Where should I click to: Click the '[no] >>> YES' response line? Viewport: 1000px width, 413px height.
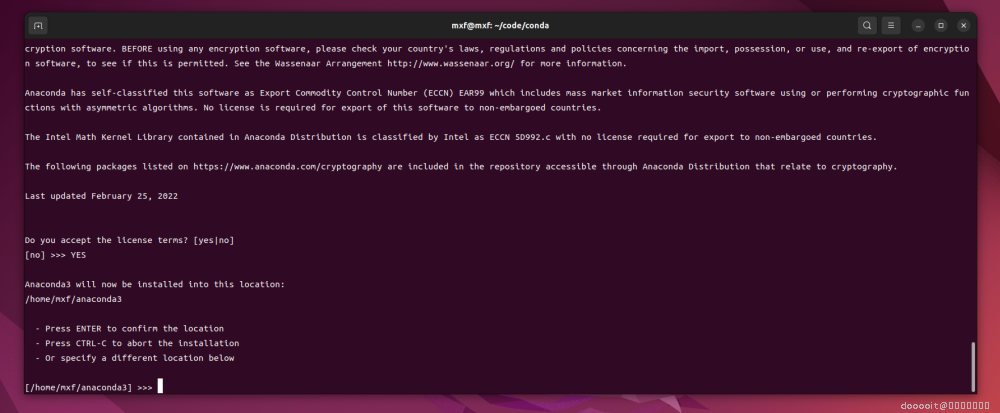click(x=55, y=255)
